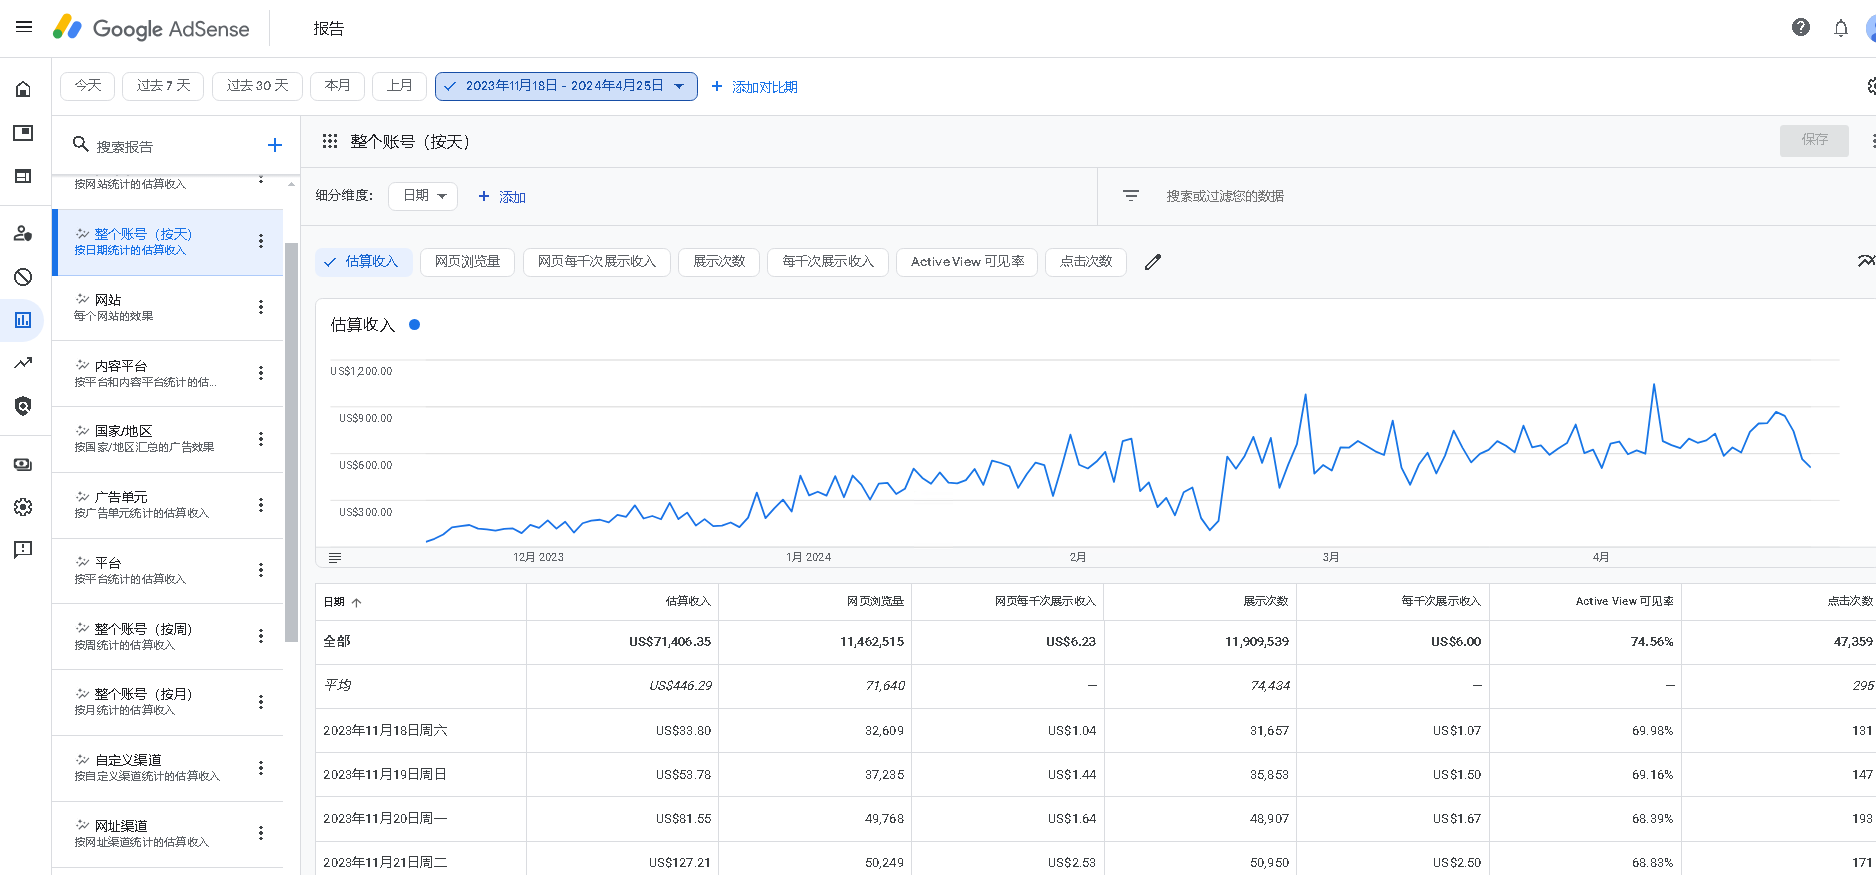Open the Optimization trend icon in sidebar
This screenshot has width=1876, height=875.
pos(23,363)
